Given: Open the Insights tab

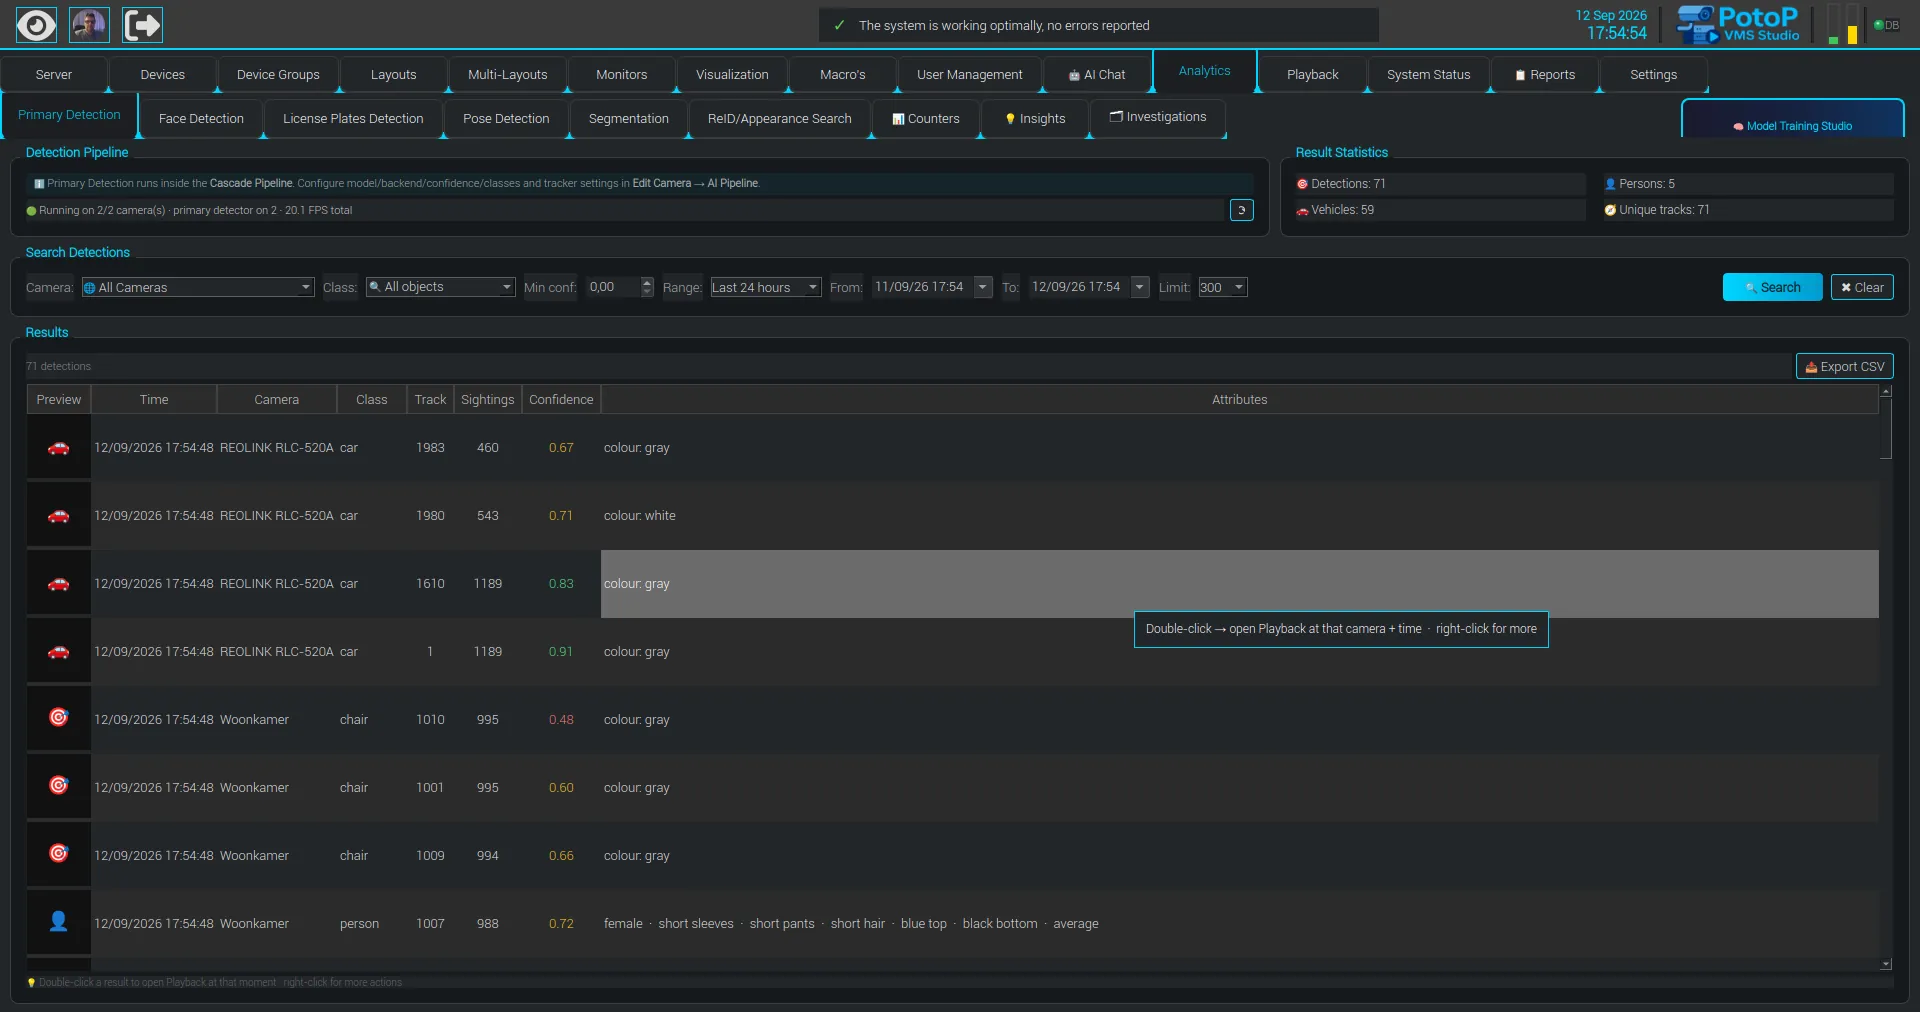Looking at the screenshot, I should pyautogui.click(x=1035, y=119).
